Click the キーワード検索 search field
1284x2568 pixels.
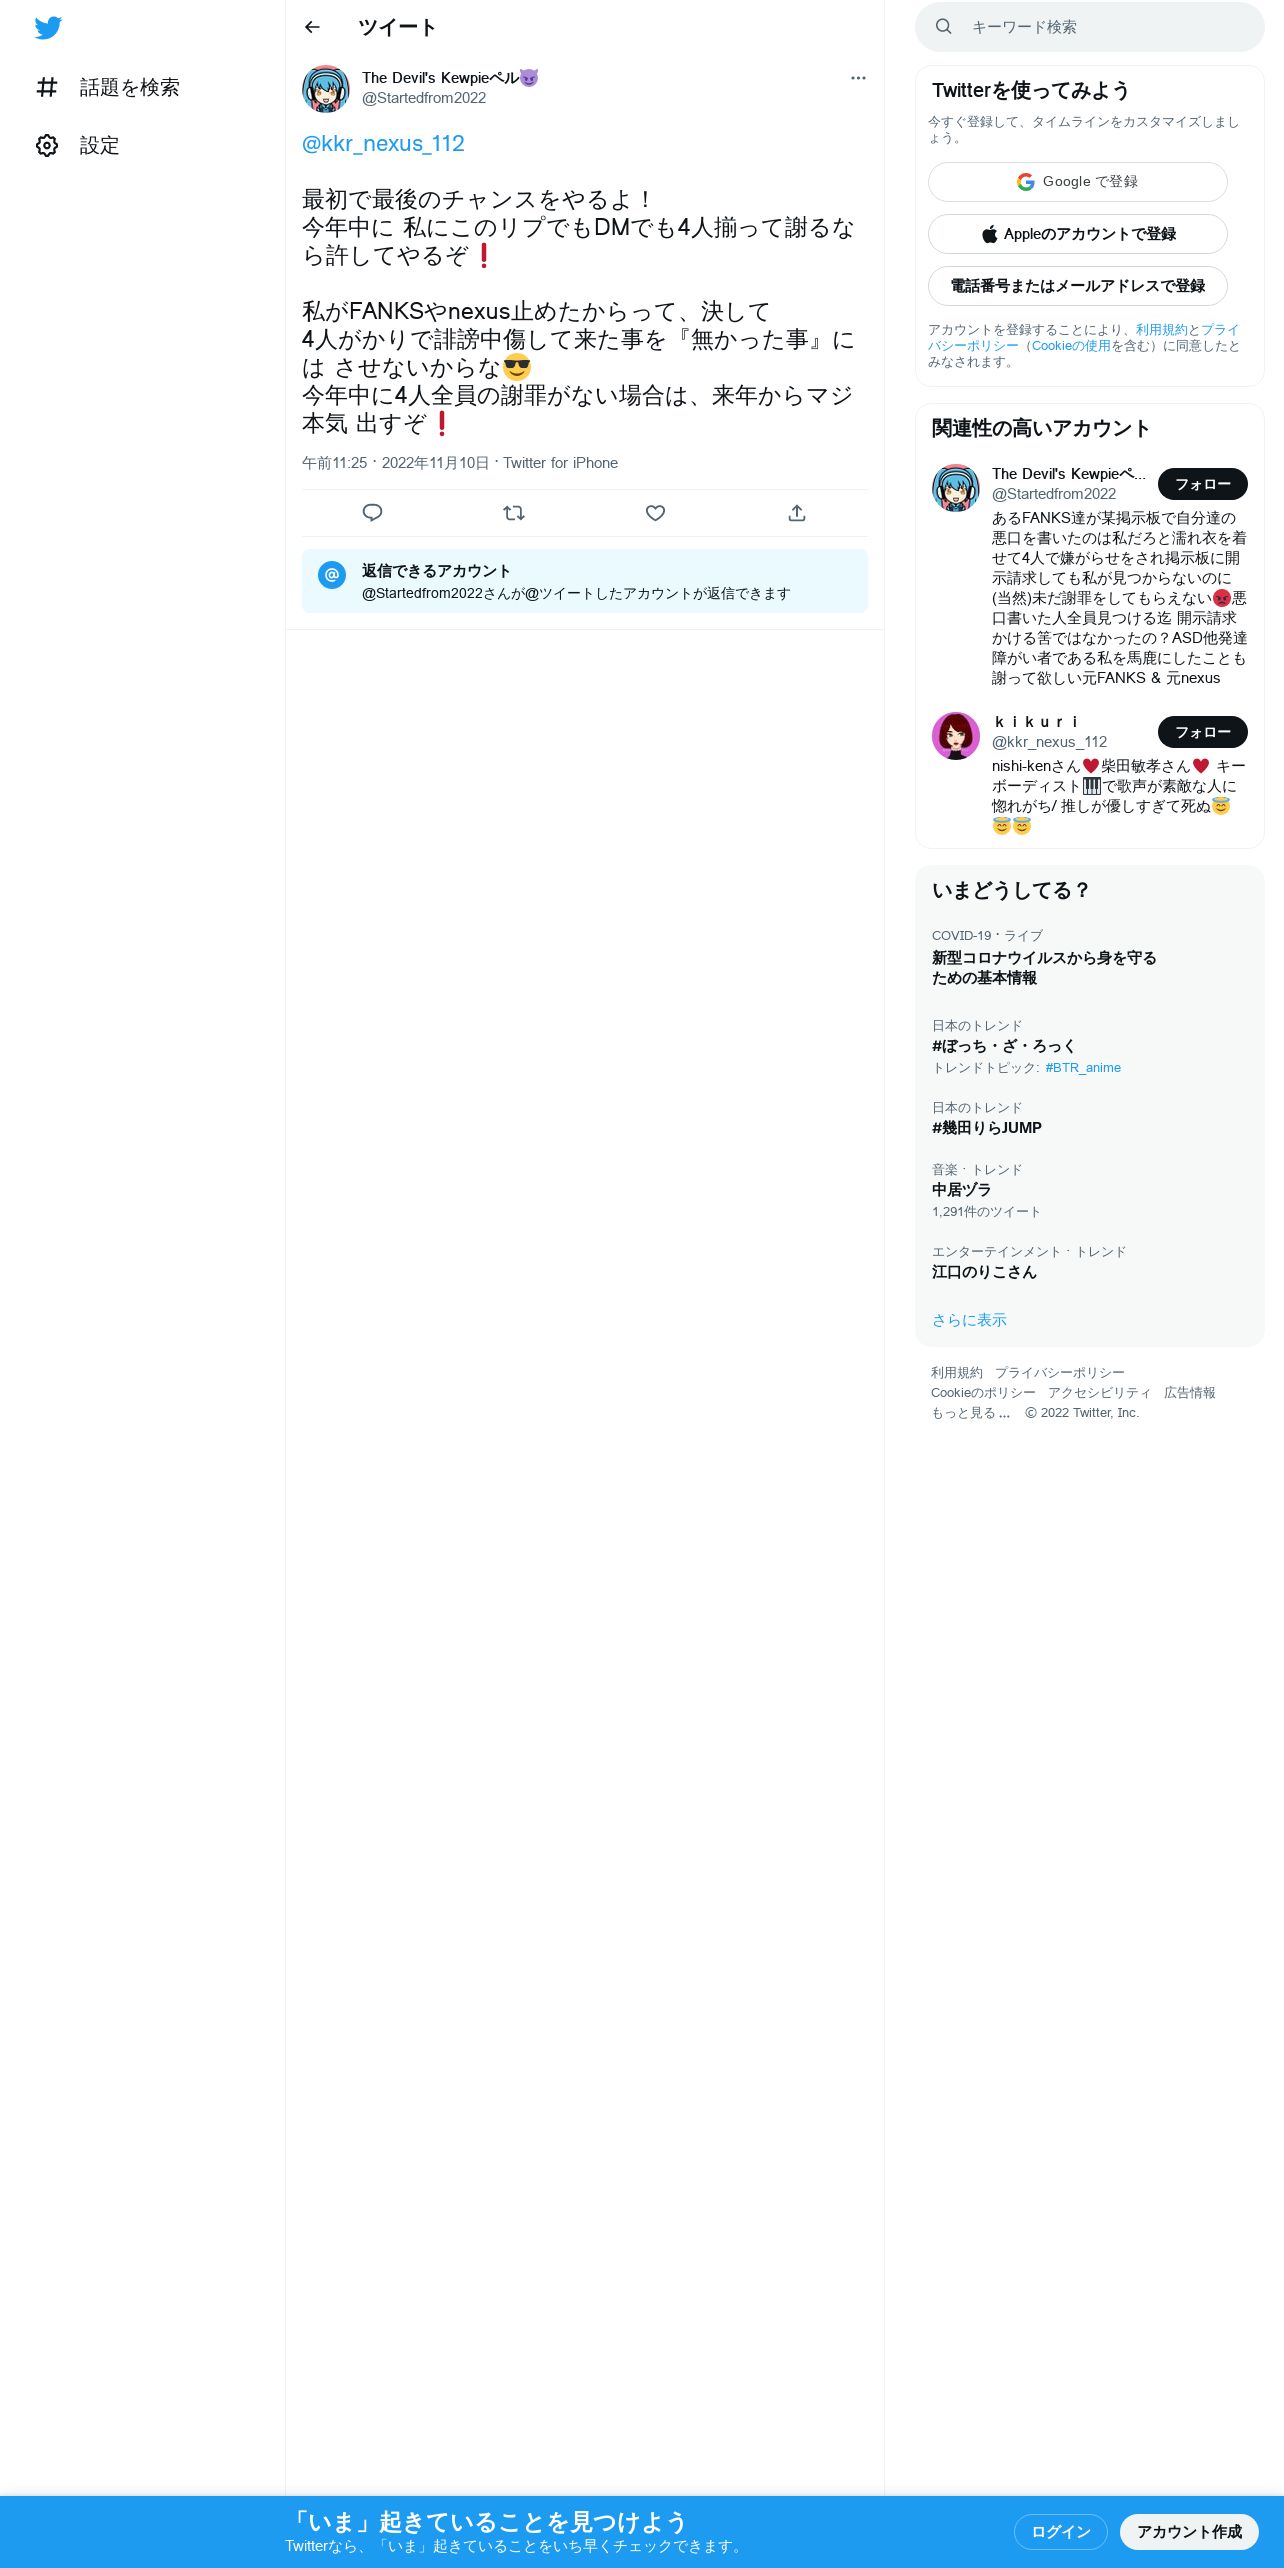(1090, 27)
